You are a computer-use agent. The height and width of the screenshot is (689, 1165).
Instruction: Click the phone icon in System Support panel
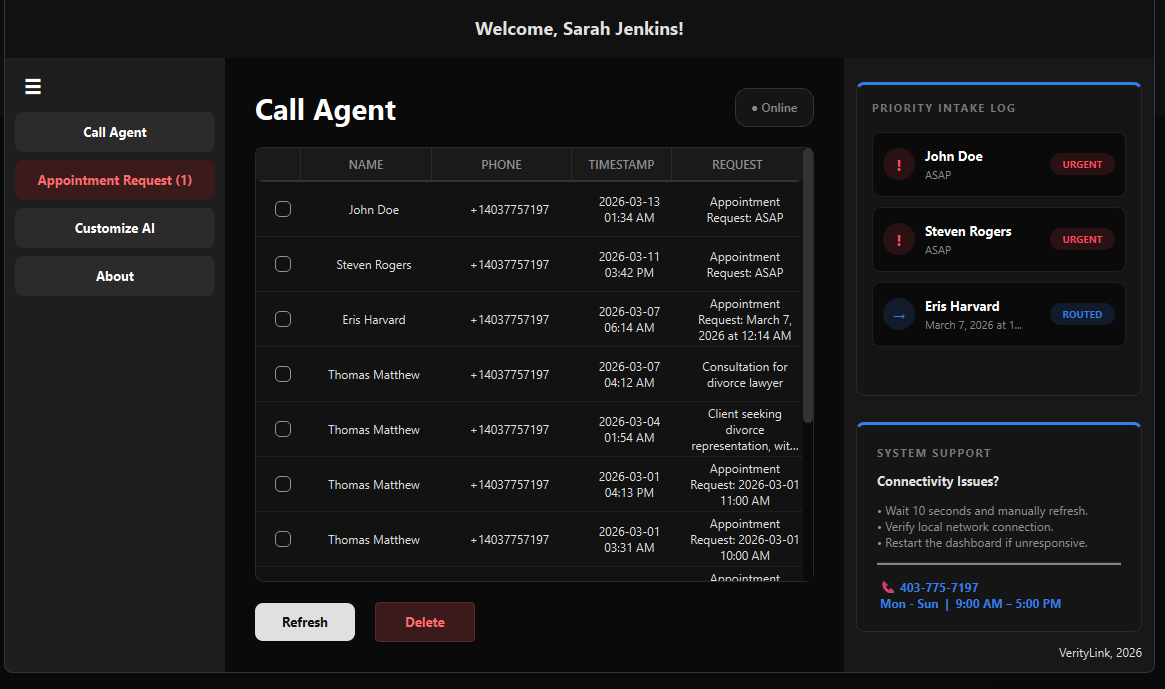click(x=888, y=587)
